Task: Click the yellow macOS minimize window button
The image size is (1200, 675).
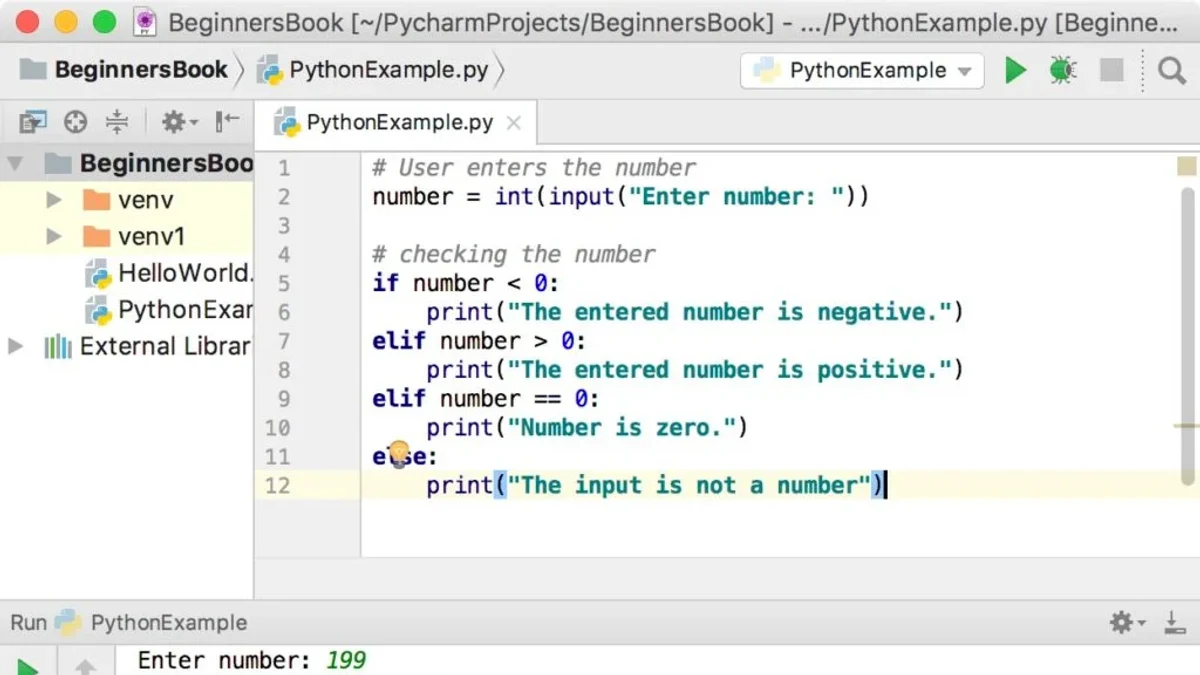Action: [x=66, y=21]
